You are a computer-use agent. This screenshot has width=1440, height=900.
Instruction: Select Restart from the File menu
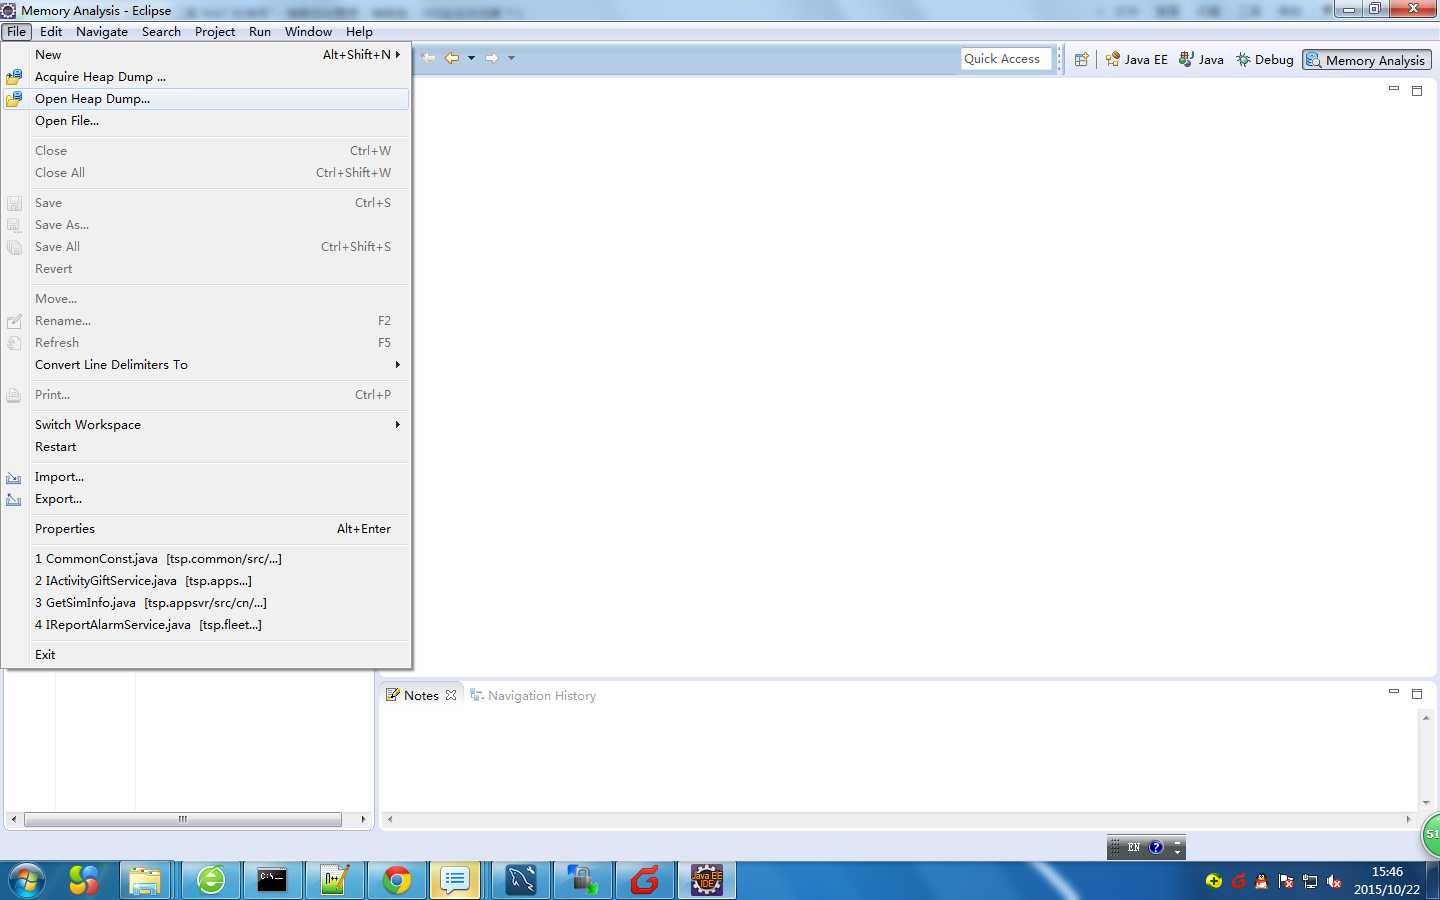pos(206,447)
